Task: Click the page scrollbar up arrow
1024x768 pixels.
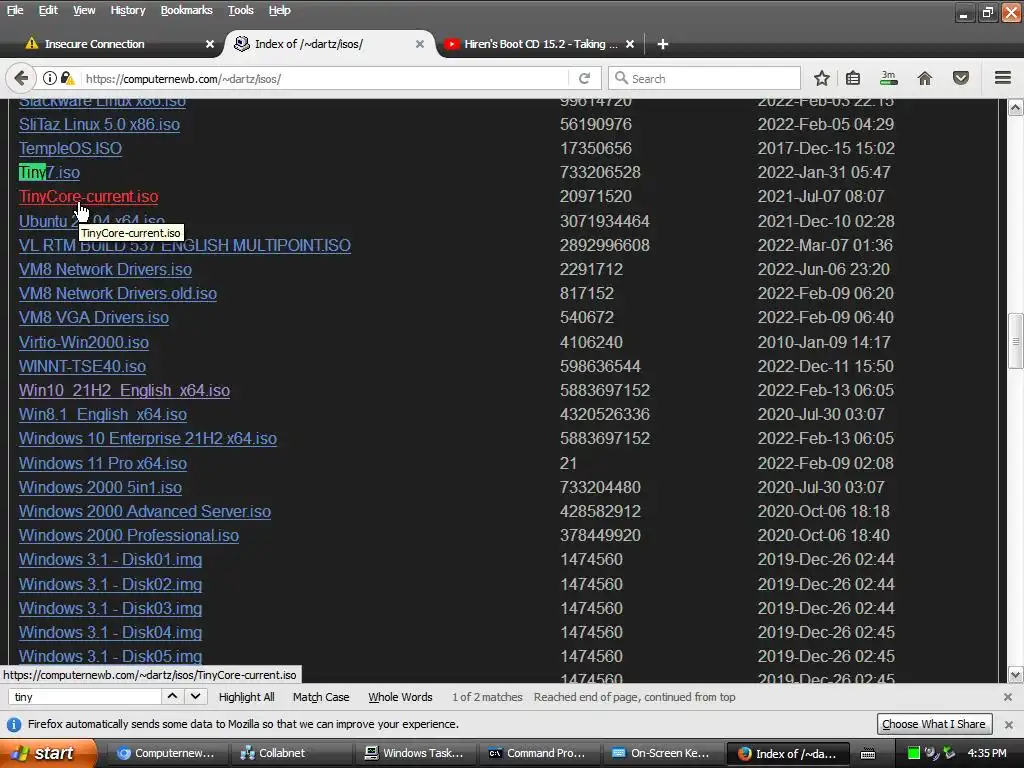Action: click(x=1016, y=108)
